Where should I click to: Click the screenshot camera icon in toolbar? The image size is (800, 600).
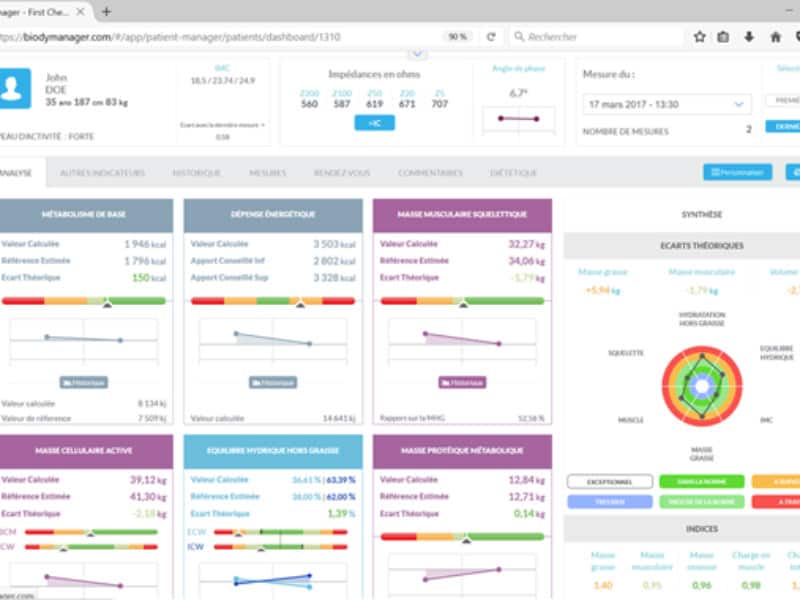(x=724, y=37)
